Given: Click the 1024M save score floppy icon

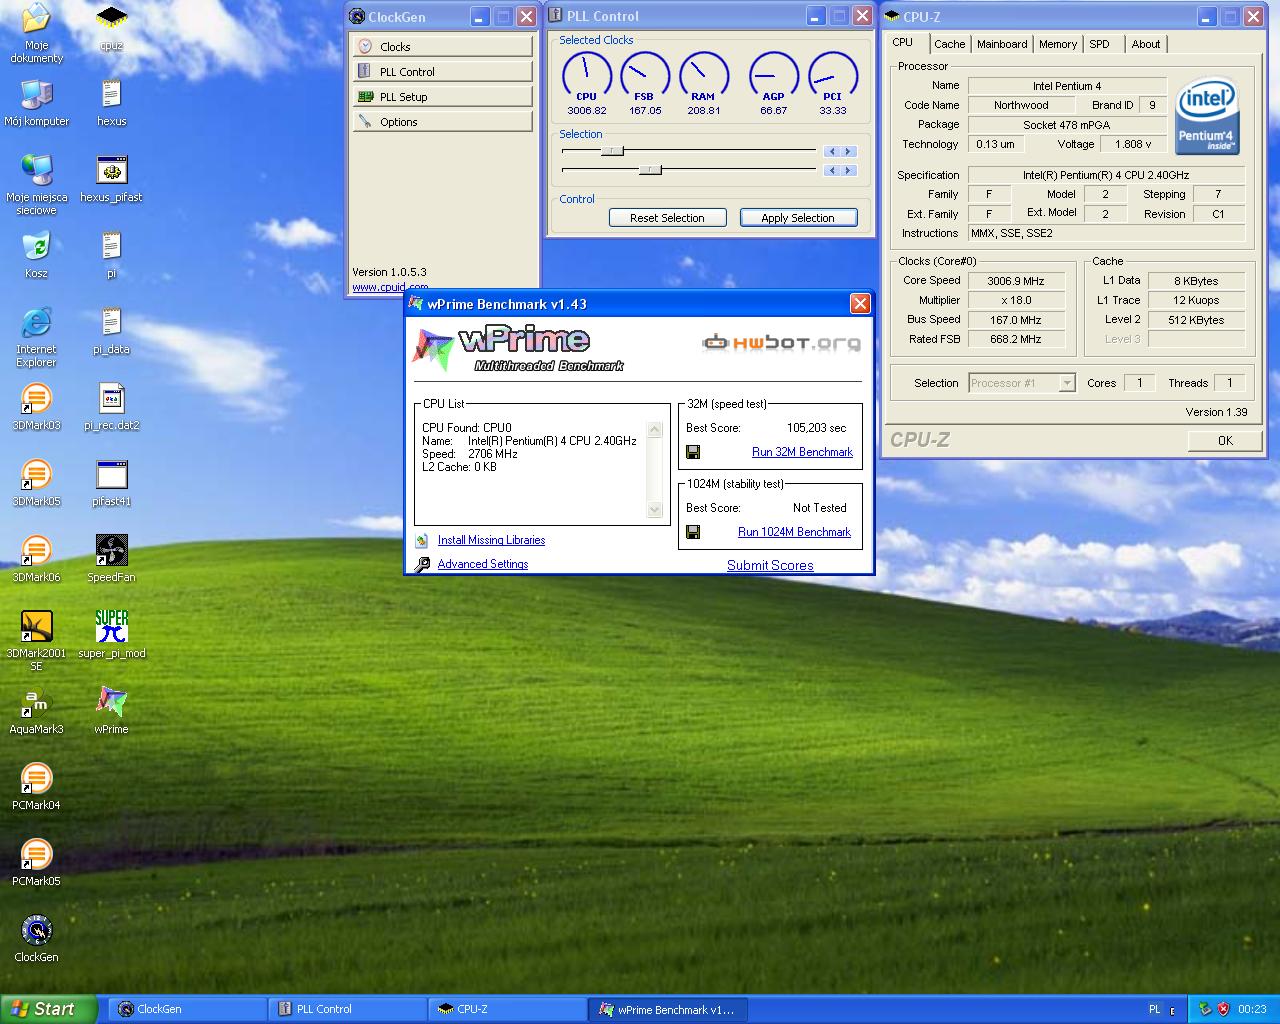Looking at the screenshot, I should tap(693, 532).
